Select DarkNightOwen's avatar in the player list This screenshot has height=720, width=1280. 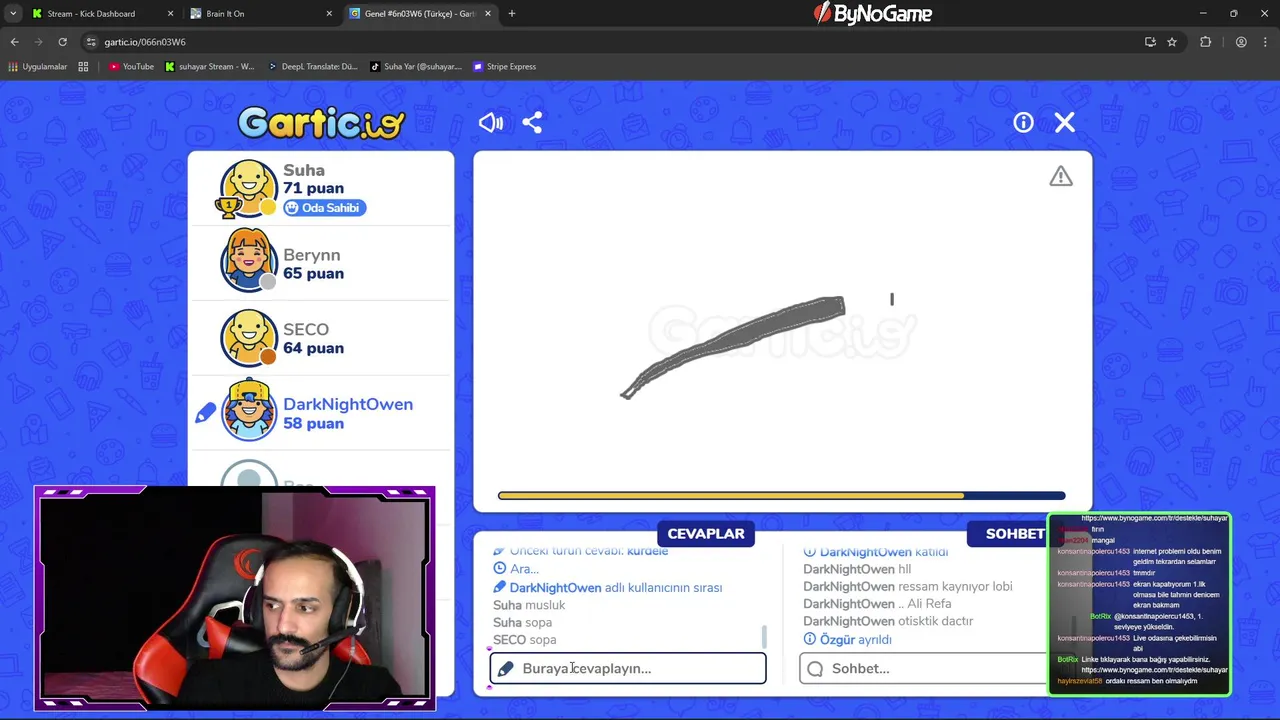pos(248,411)
